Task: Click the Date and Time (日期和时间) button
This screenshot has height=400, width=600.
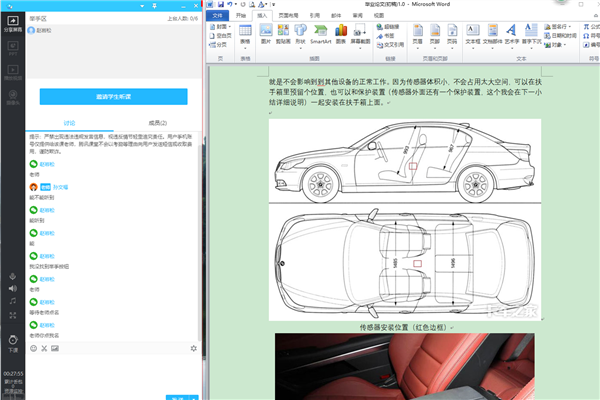Action: 560,36
